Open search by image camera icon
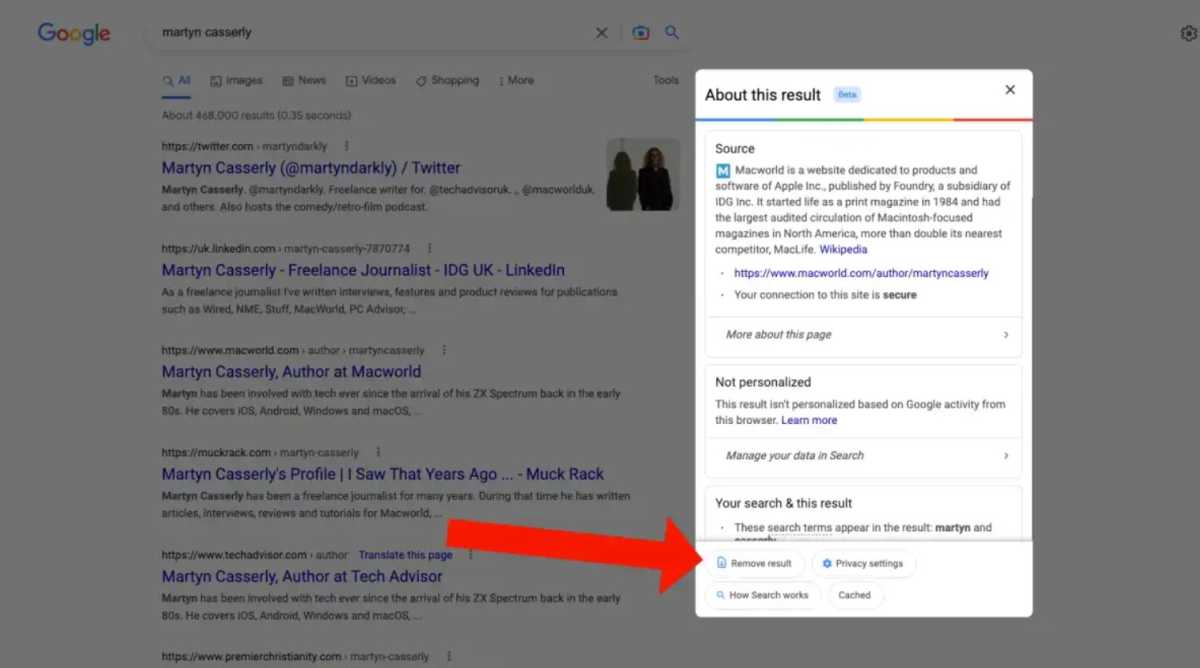The width and height of the screenshot is (1200, 668). [641, 33]
